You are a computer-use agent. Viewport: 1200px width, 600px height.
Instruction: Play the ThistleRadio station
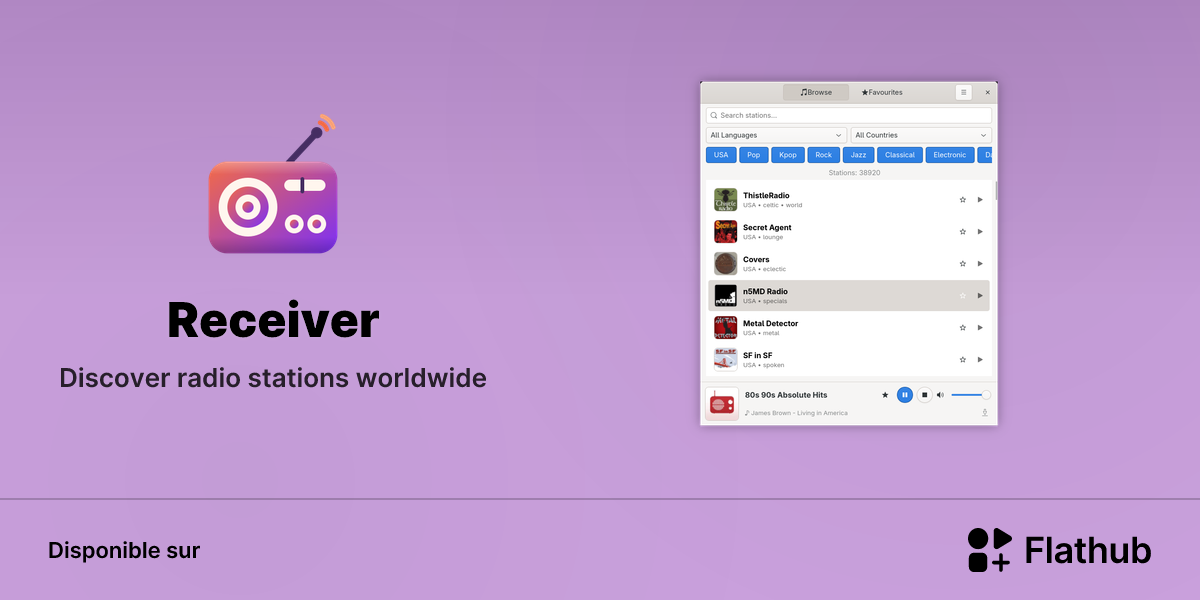tap(980, 200)
